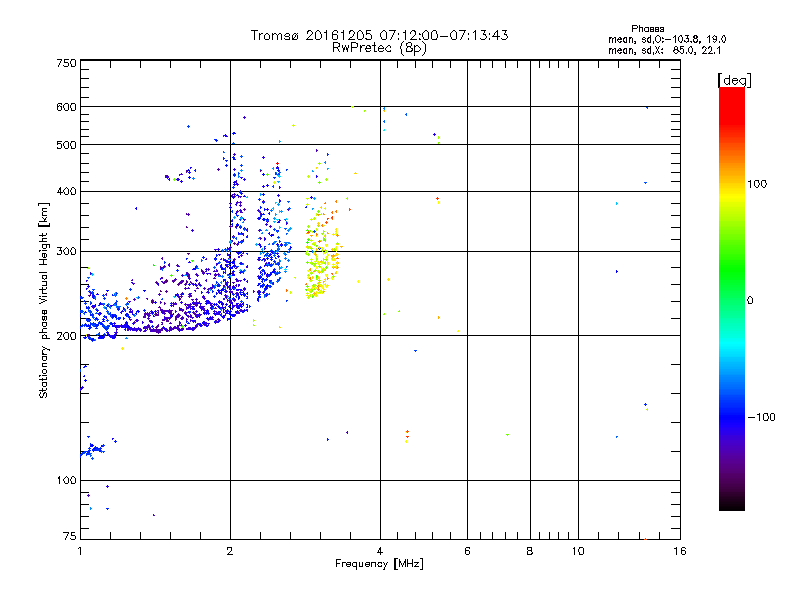
Task: Click the blue echo cluster near 110 km height
Action: click(x=93, y=451)
